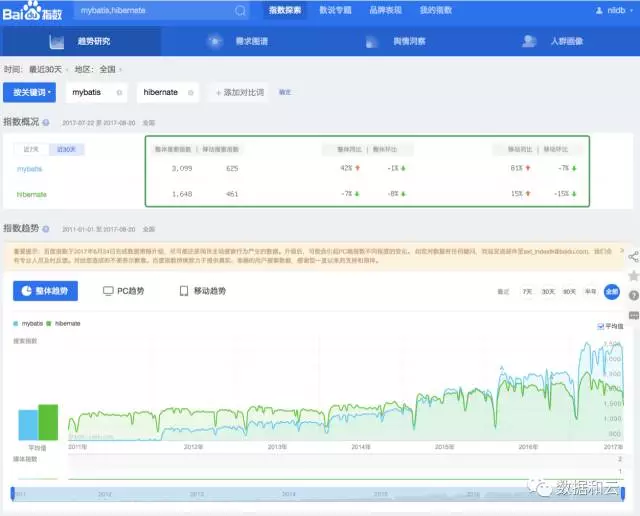Screen dimensions: 640x516
Task: Select the 半年 time range
Action: [x=590, y=291]
